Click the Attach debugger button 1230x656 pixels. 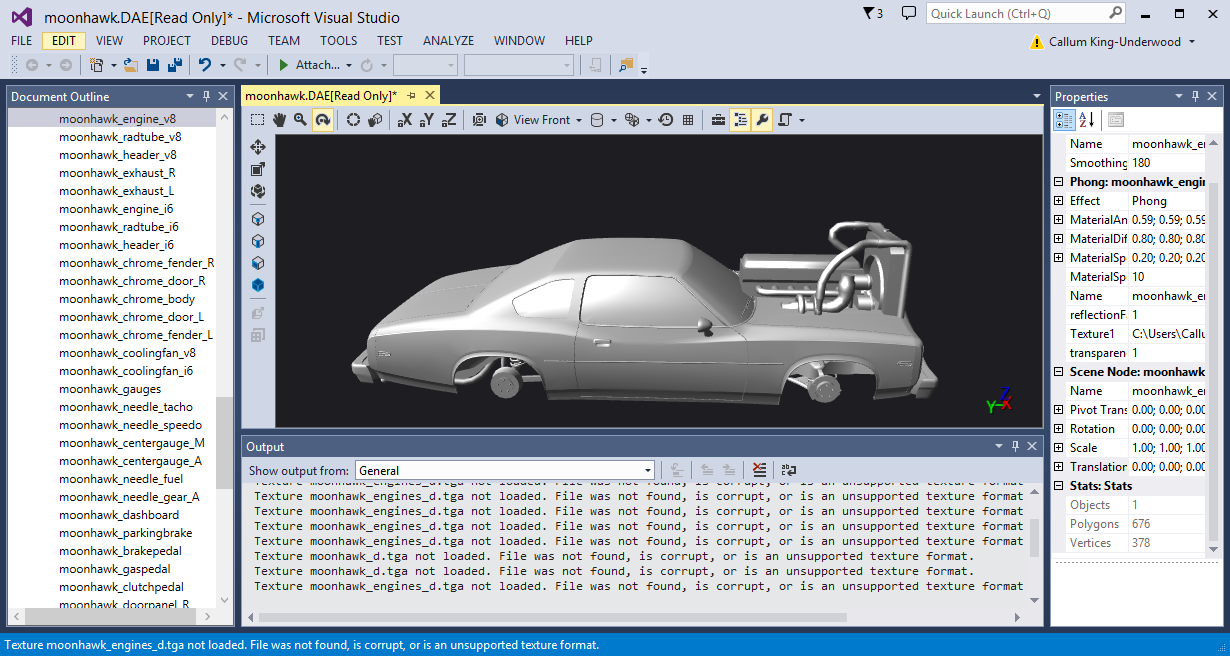click(309, 65)
